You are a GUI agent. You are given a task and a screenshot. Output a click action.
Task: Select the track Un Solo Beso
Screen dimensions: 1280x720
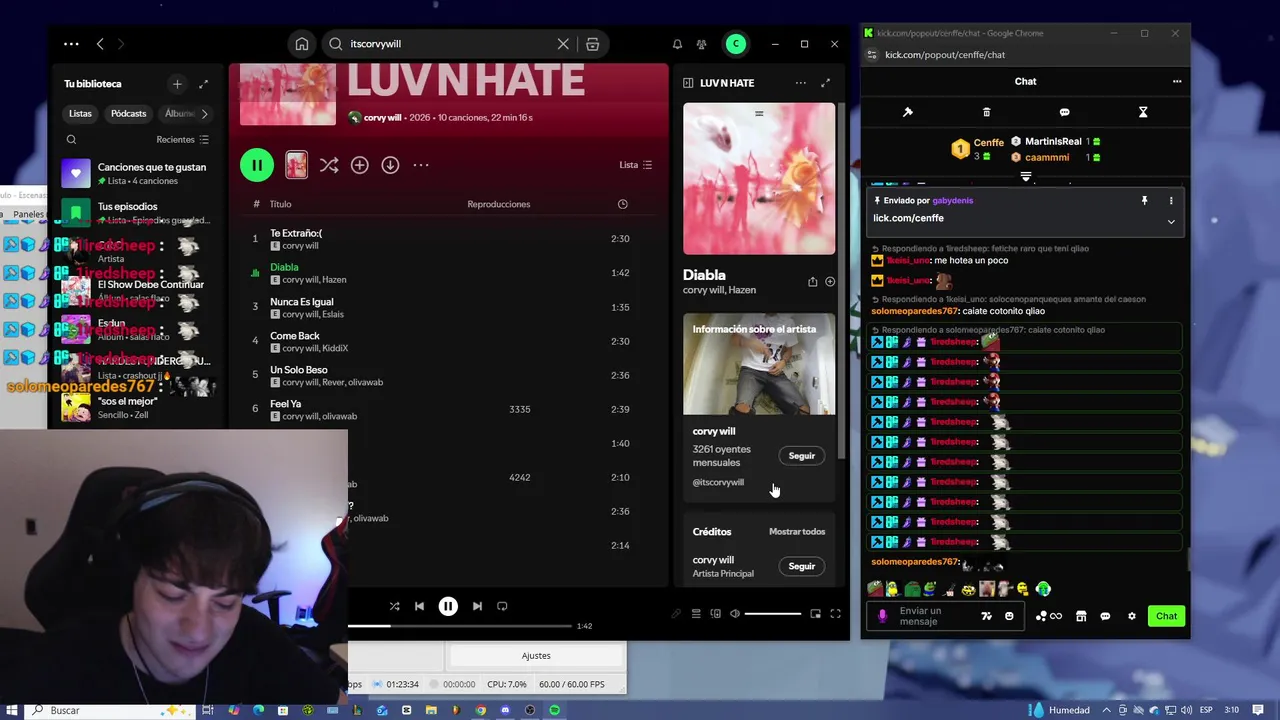(x=450, y=375)
